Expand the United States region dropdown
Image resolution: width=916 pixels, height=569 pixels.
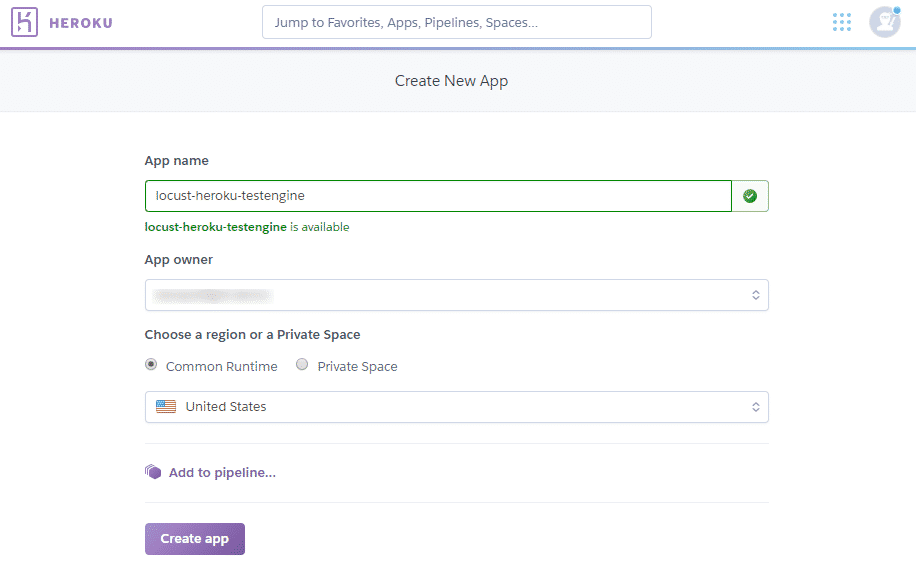coord(440,407)
